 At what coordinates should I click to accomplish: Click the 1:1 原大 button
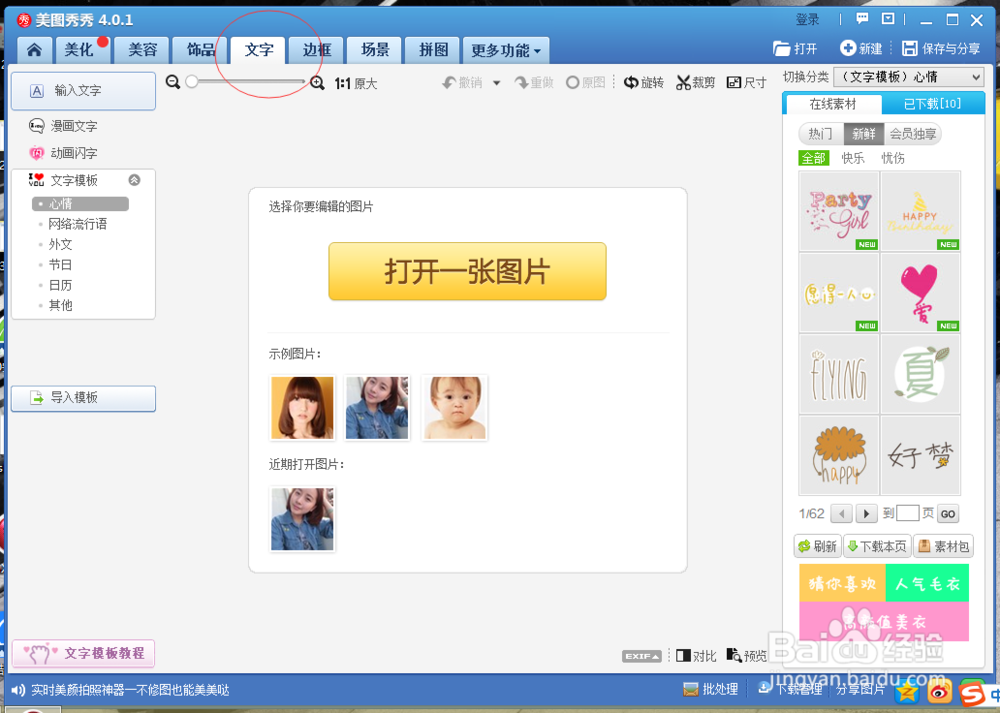(x=356, y=84)
